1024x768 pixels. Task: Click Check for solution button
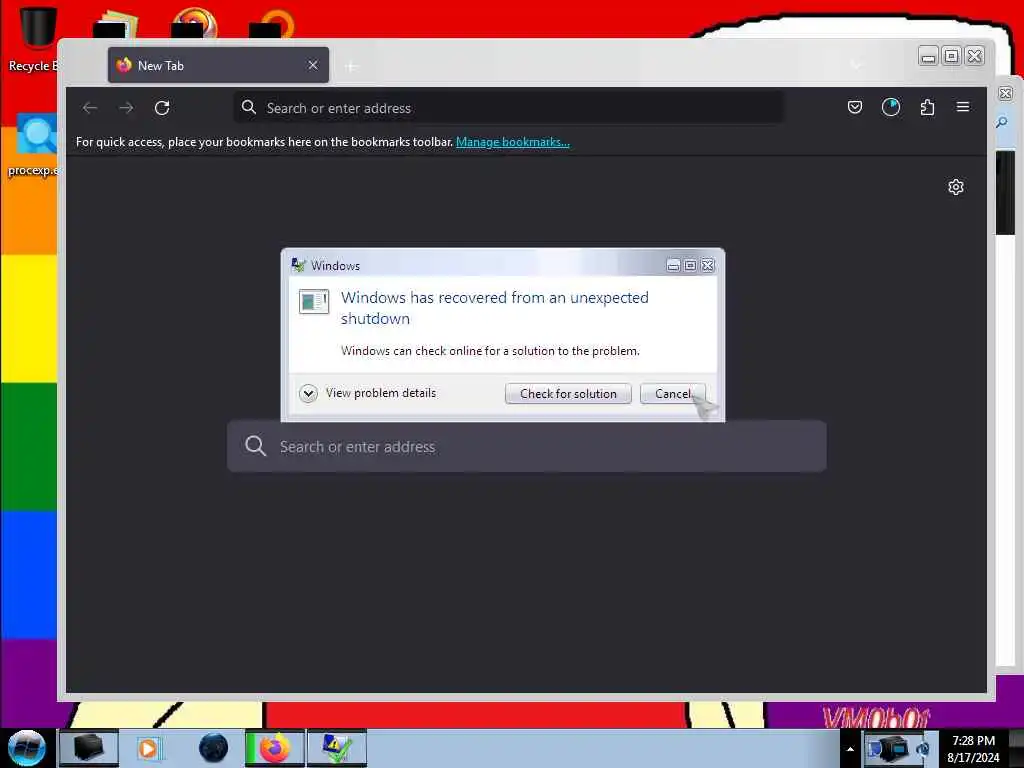point(568,394)
